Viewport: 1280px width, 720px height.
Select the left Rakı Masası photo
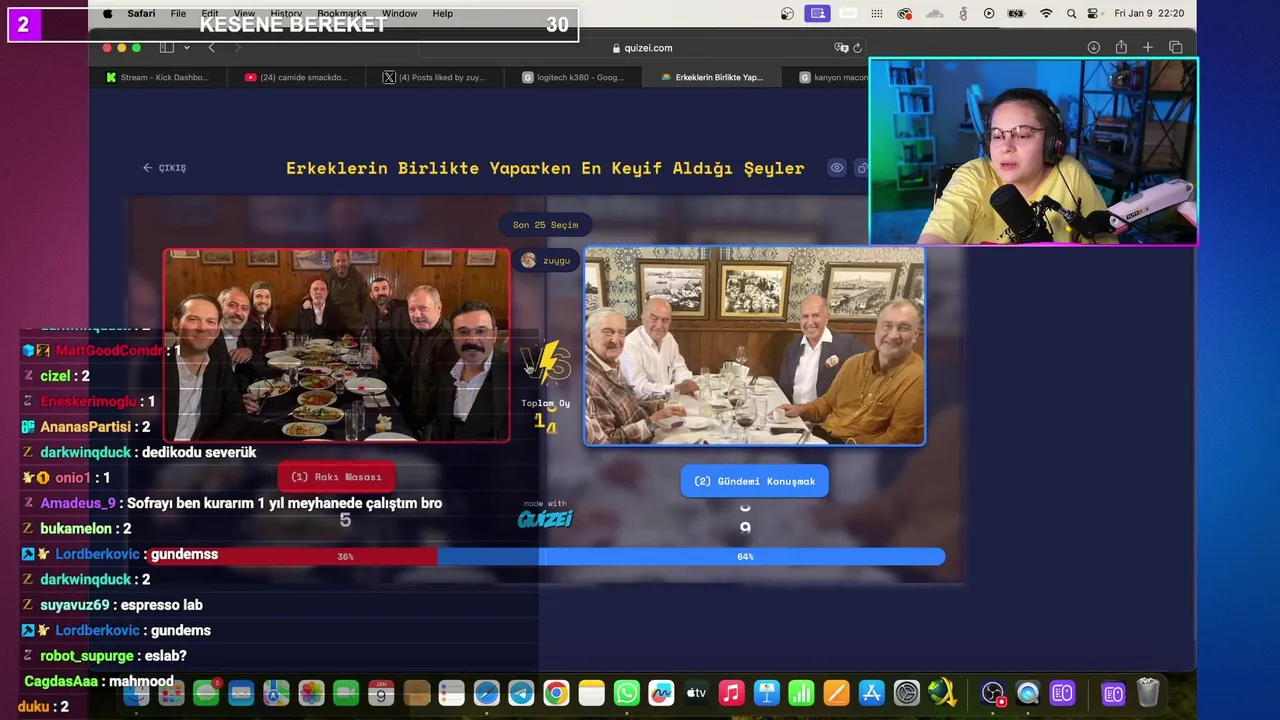pyautogui.click(x=337, y=345)
